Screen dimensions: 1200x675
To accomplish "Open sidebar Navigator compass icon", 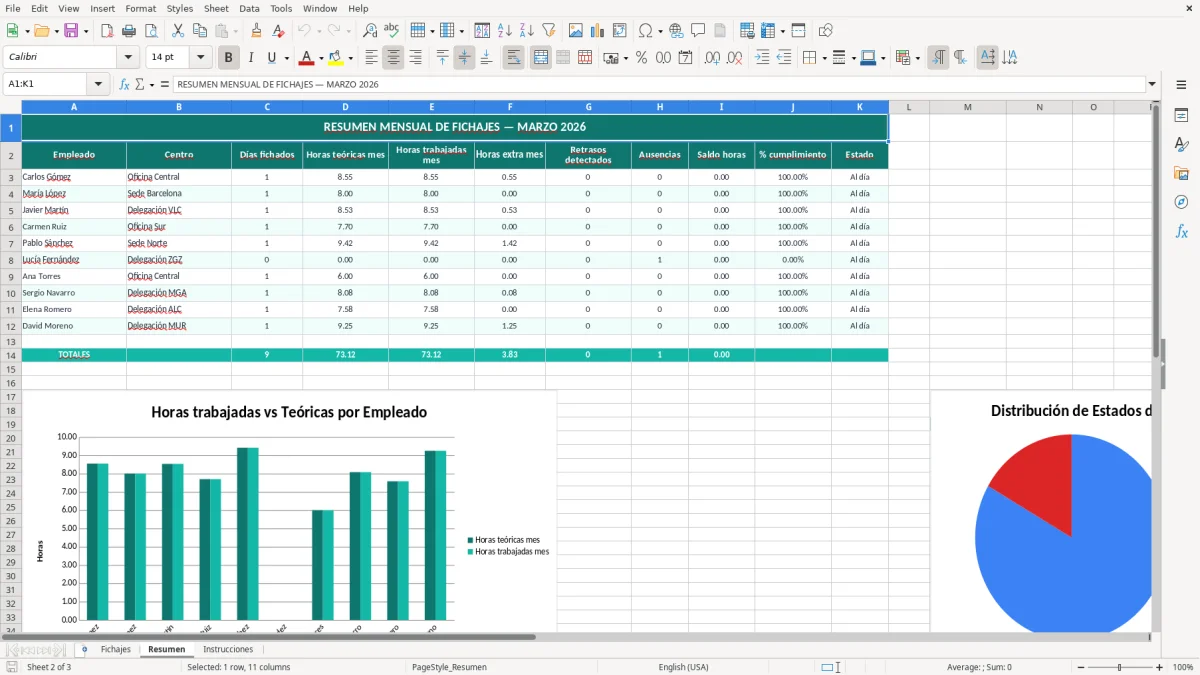I will 1181,203.
